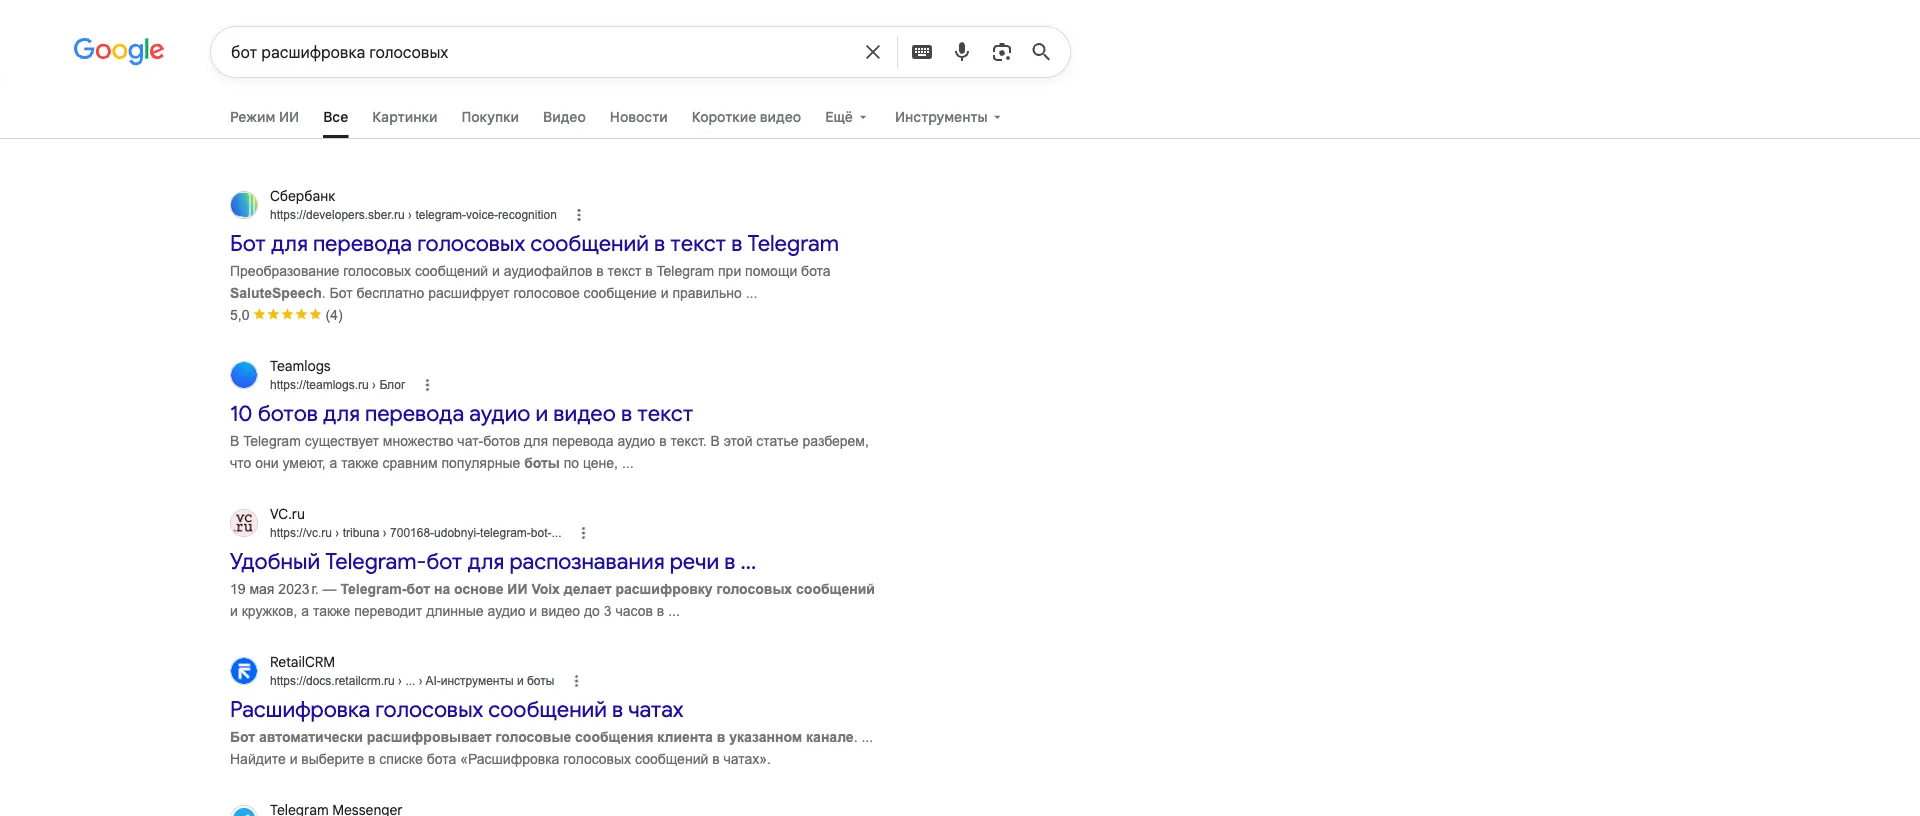Open 10 ботов для перевода аудио link
The width and height of the screenshot is (1920, 816).
[x=461, y=414]
